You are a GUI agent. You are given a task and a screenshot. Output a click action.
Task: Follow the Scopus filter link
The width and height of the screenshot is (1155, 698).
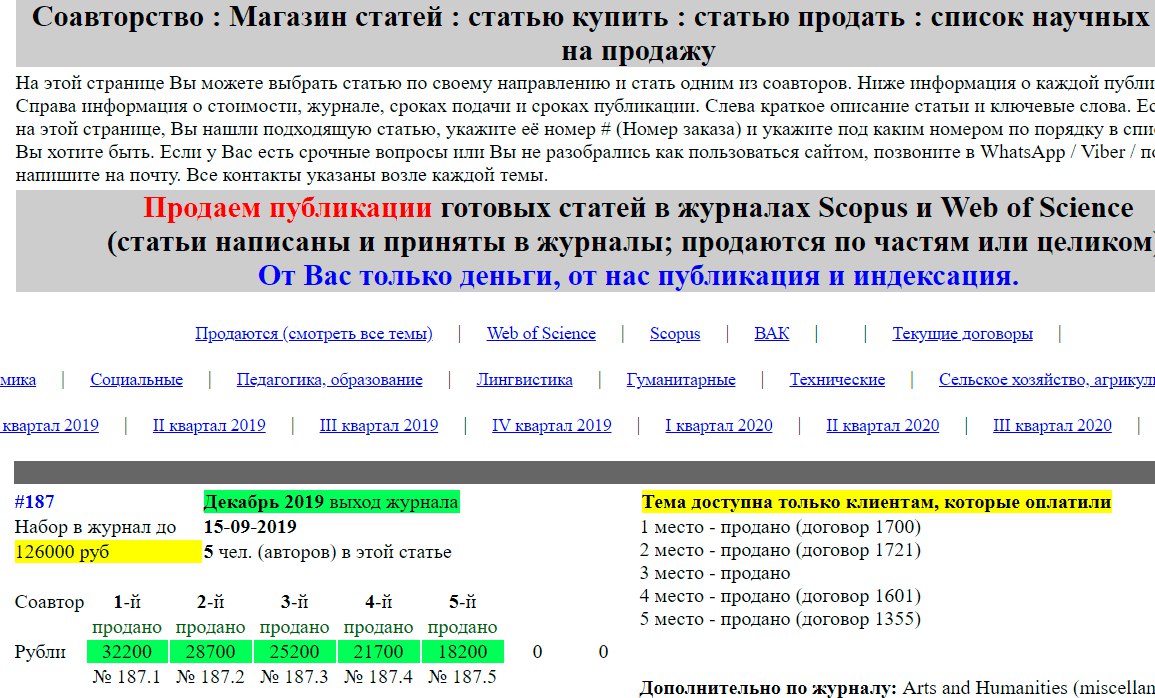pos(675,334)
